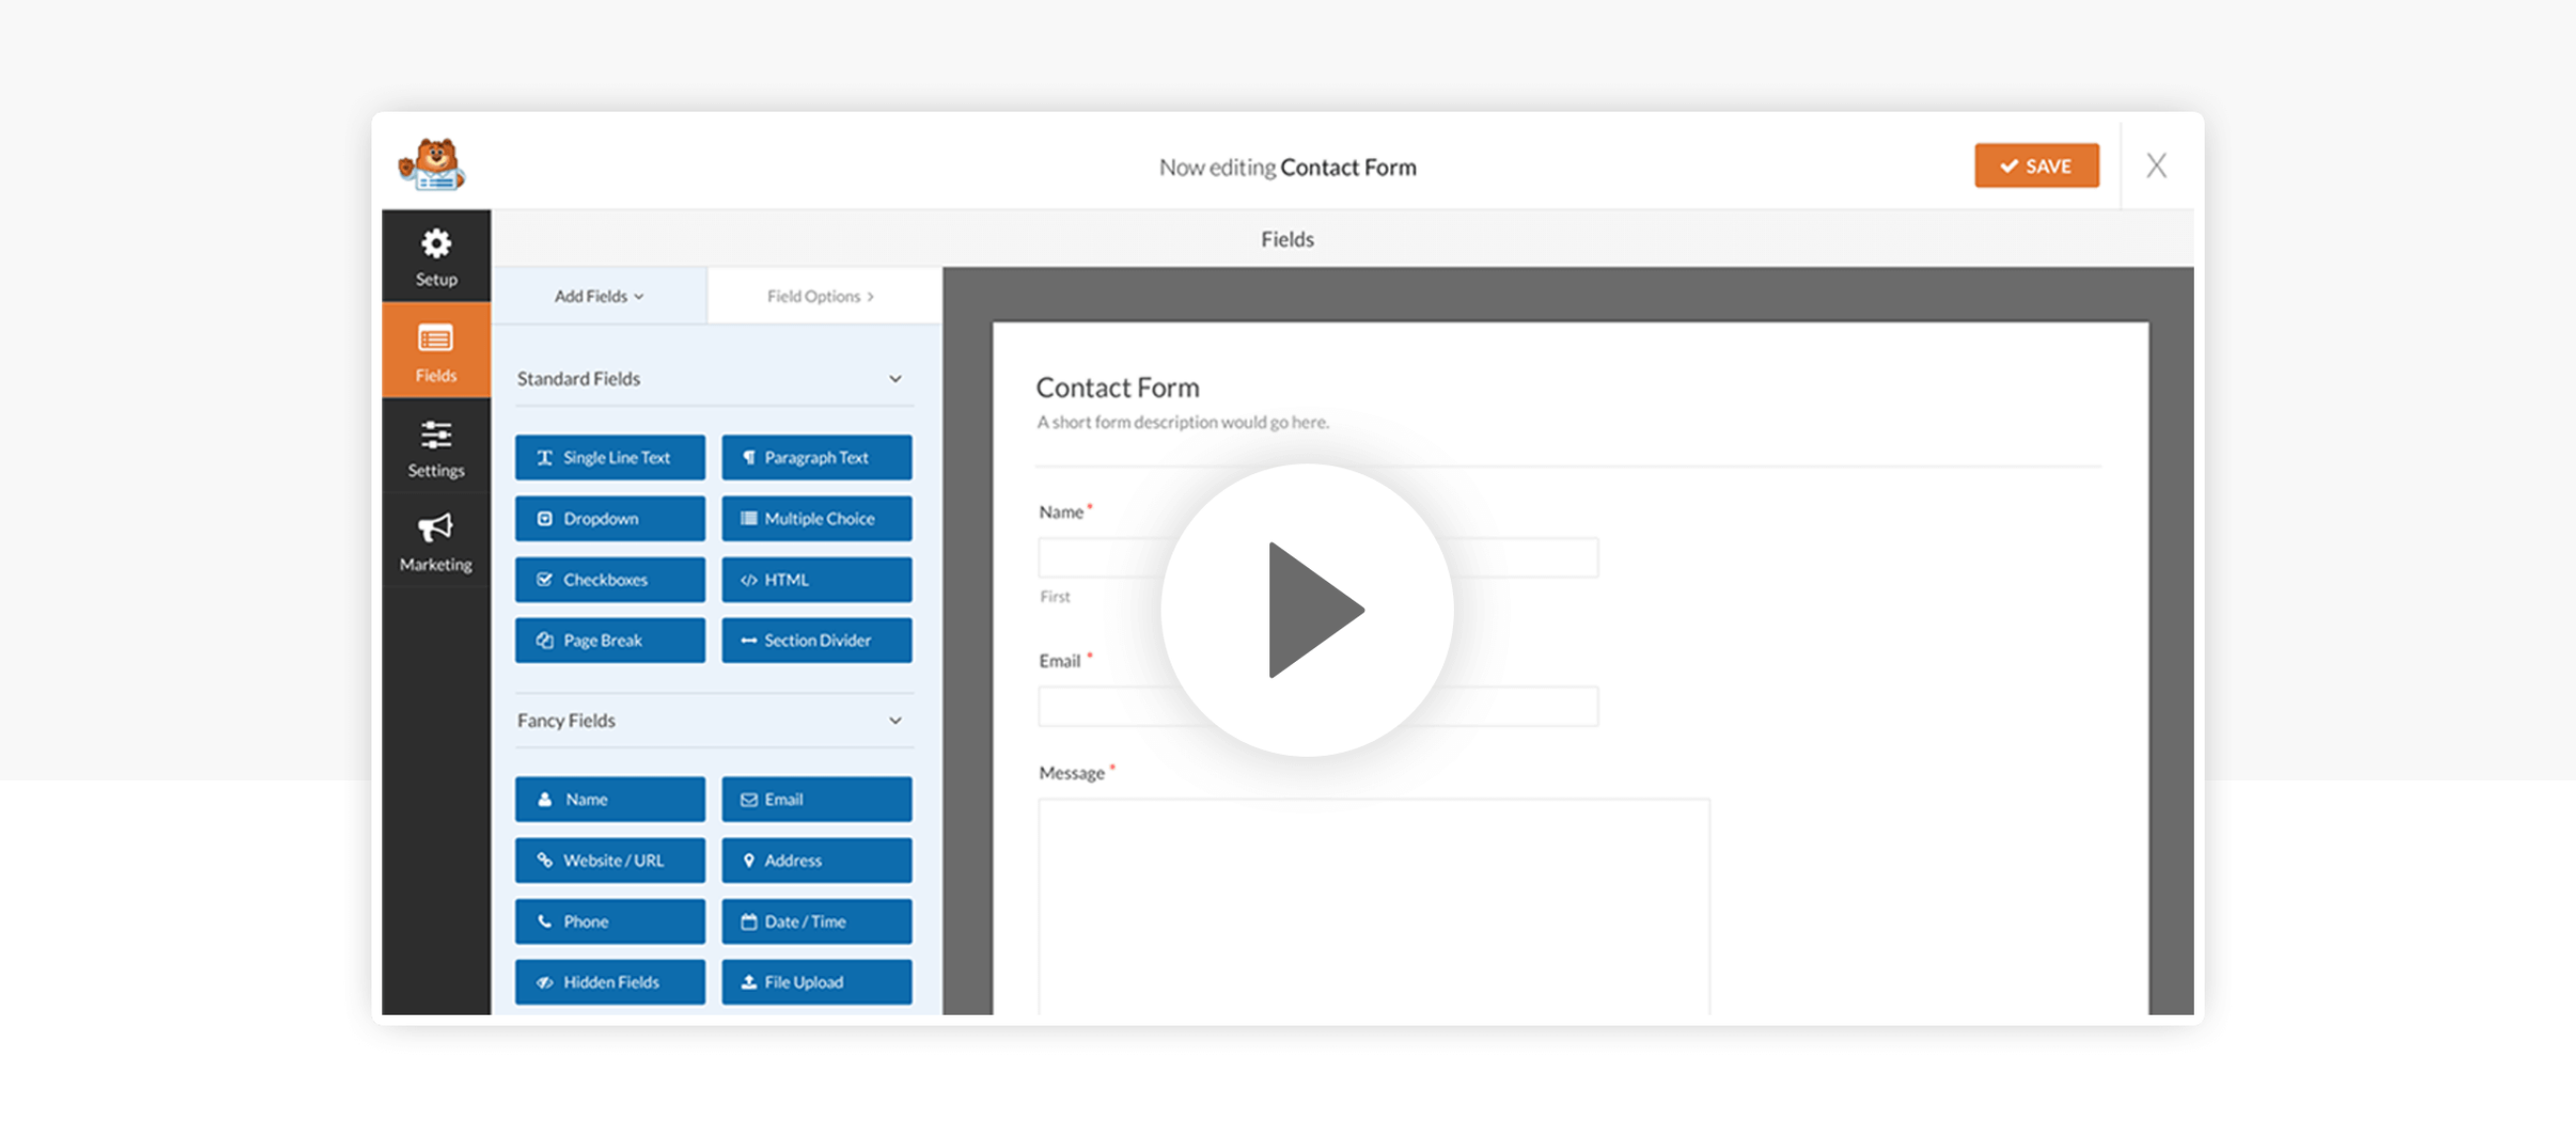Add a Website / URL field
The width and height of the screenshot is (2576, 1148).
[x=610, y=861]
